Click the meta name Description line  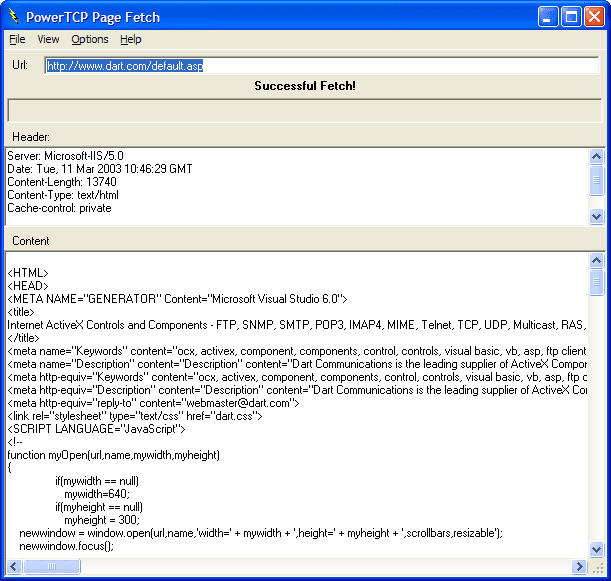tap(297, 364)
